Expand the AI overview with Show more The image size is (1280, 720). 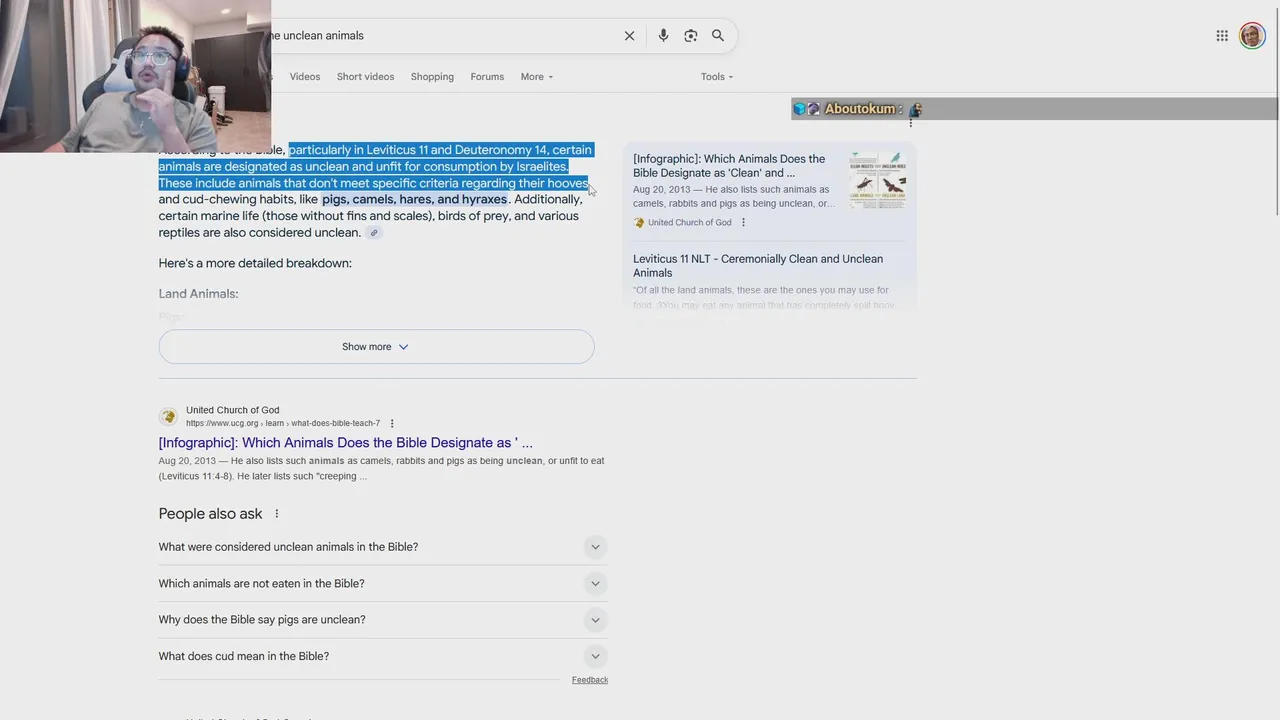tap(376, 347)
